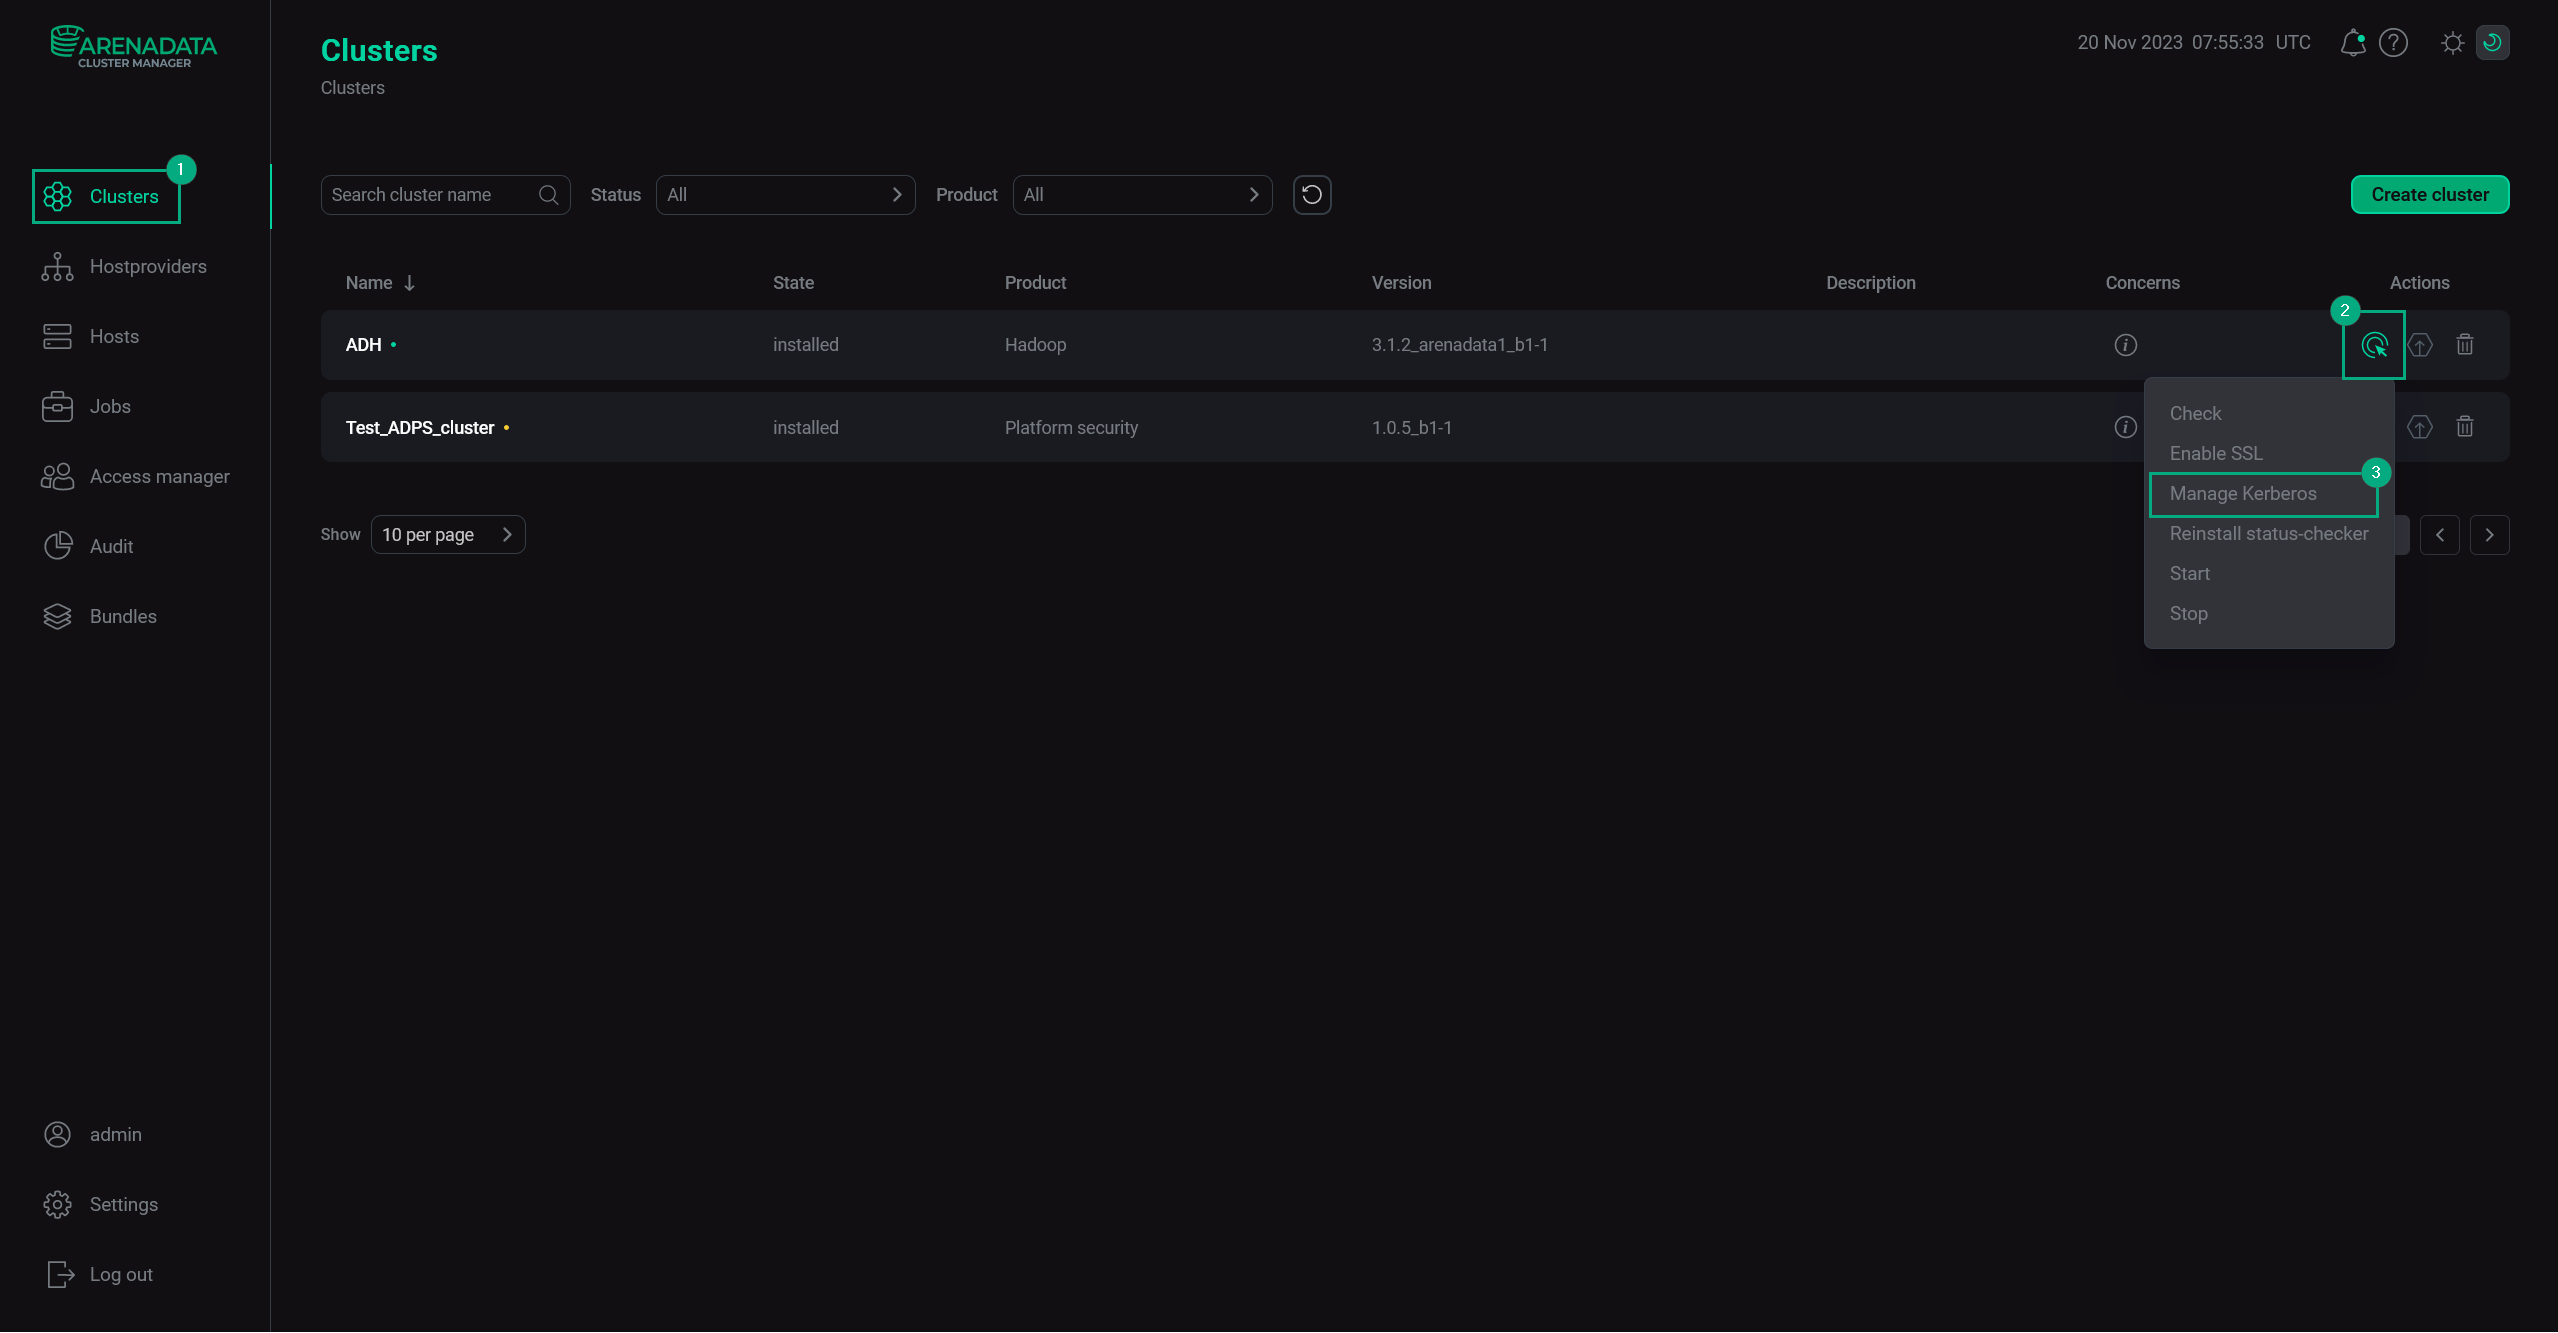Click the settings gear icon in top bar
2558x1333 pixels.
click(2451, 41)
